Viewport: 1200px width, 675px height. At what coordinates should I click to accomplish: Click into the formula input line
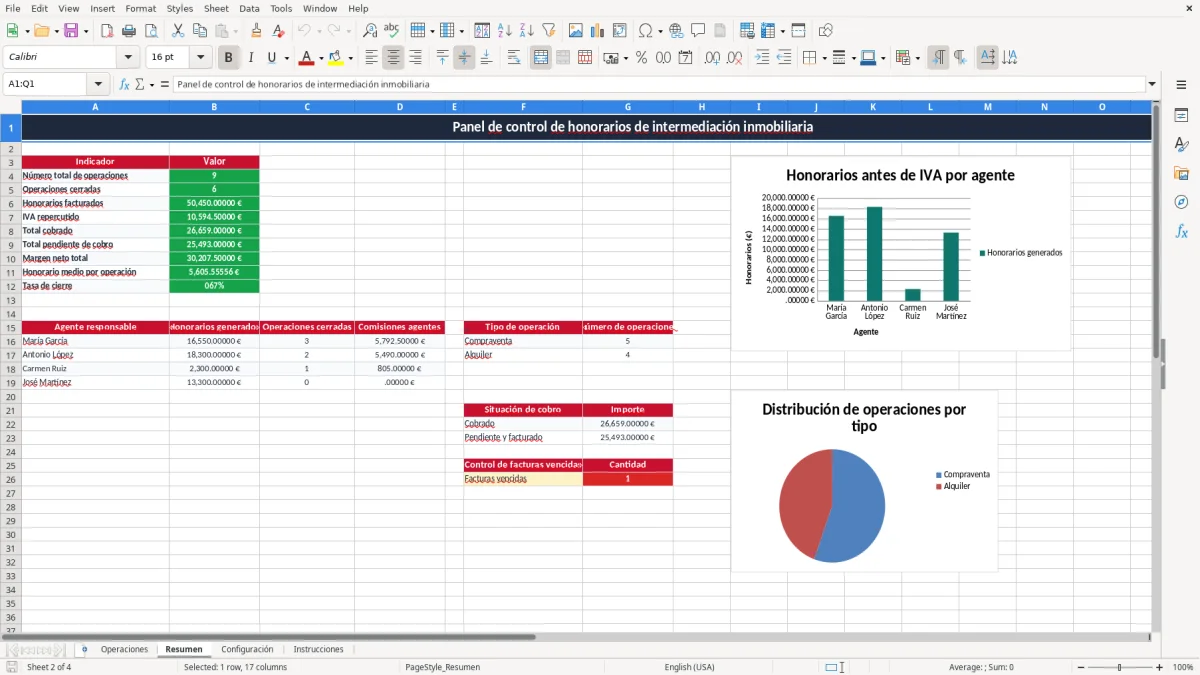point(658,84)
